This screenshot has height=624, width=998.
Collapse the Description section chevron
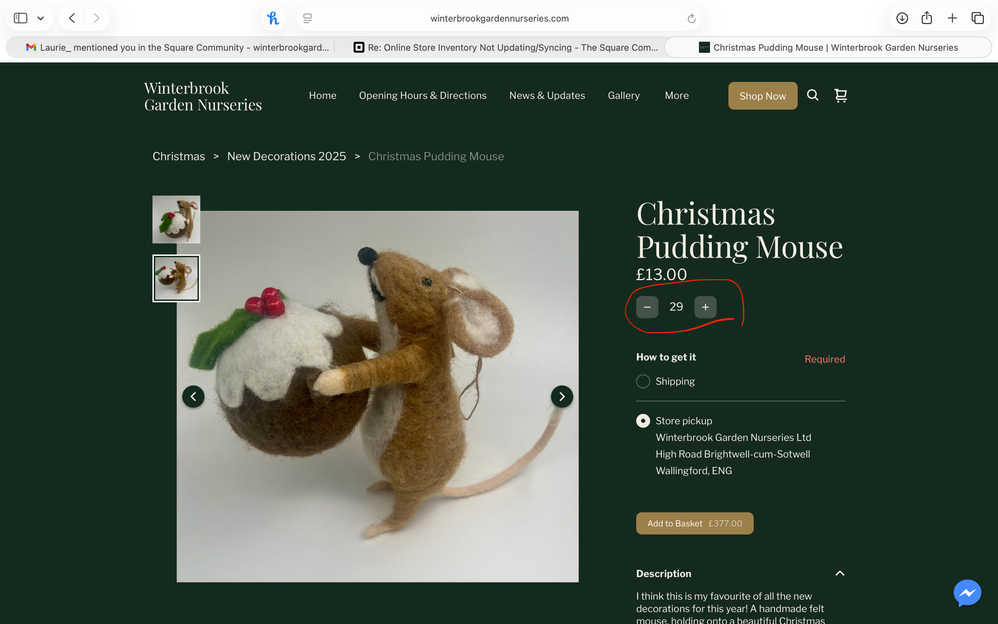(x=840, y=574)
